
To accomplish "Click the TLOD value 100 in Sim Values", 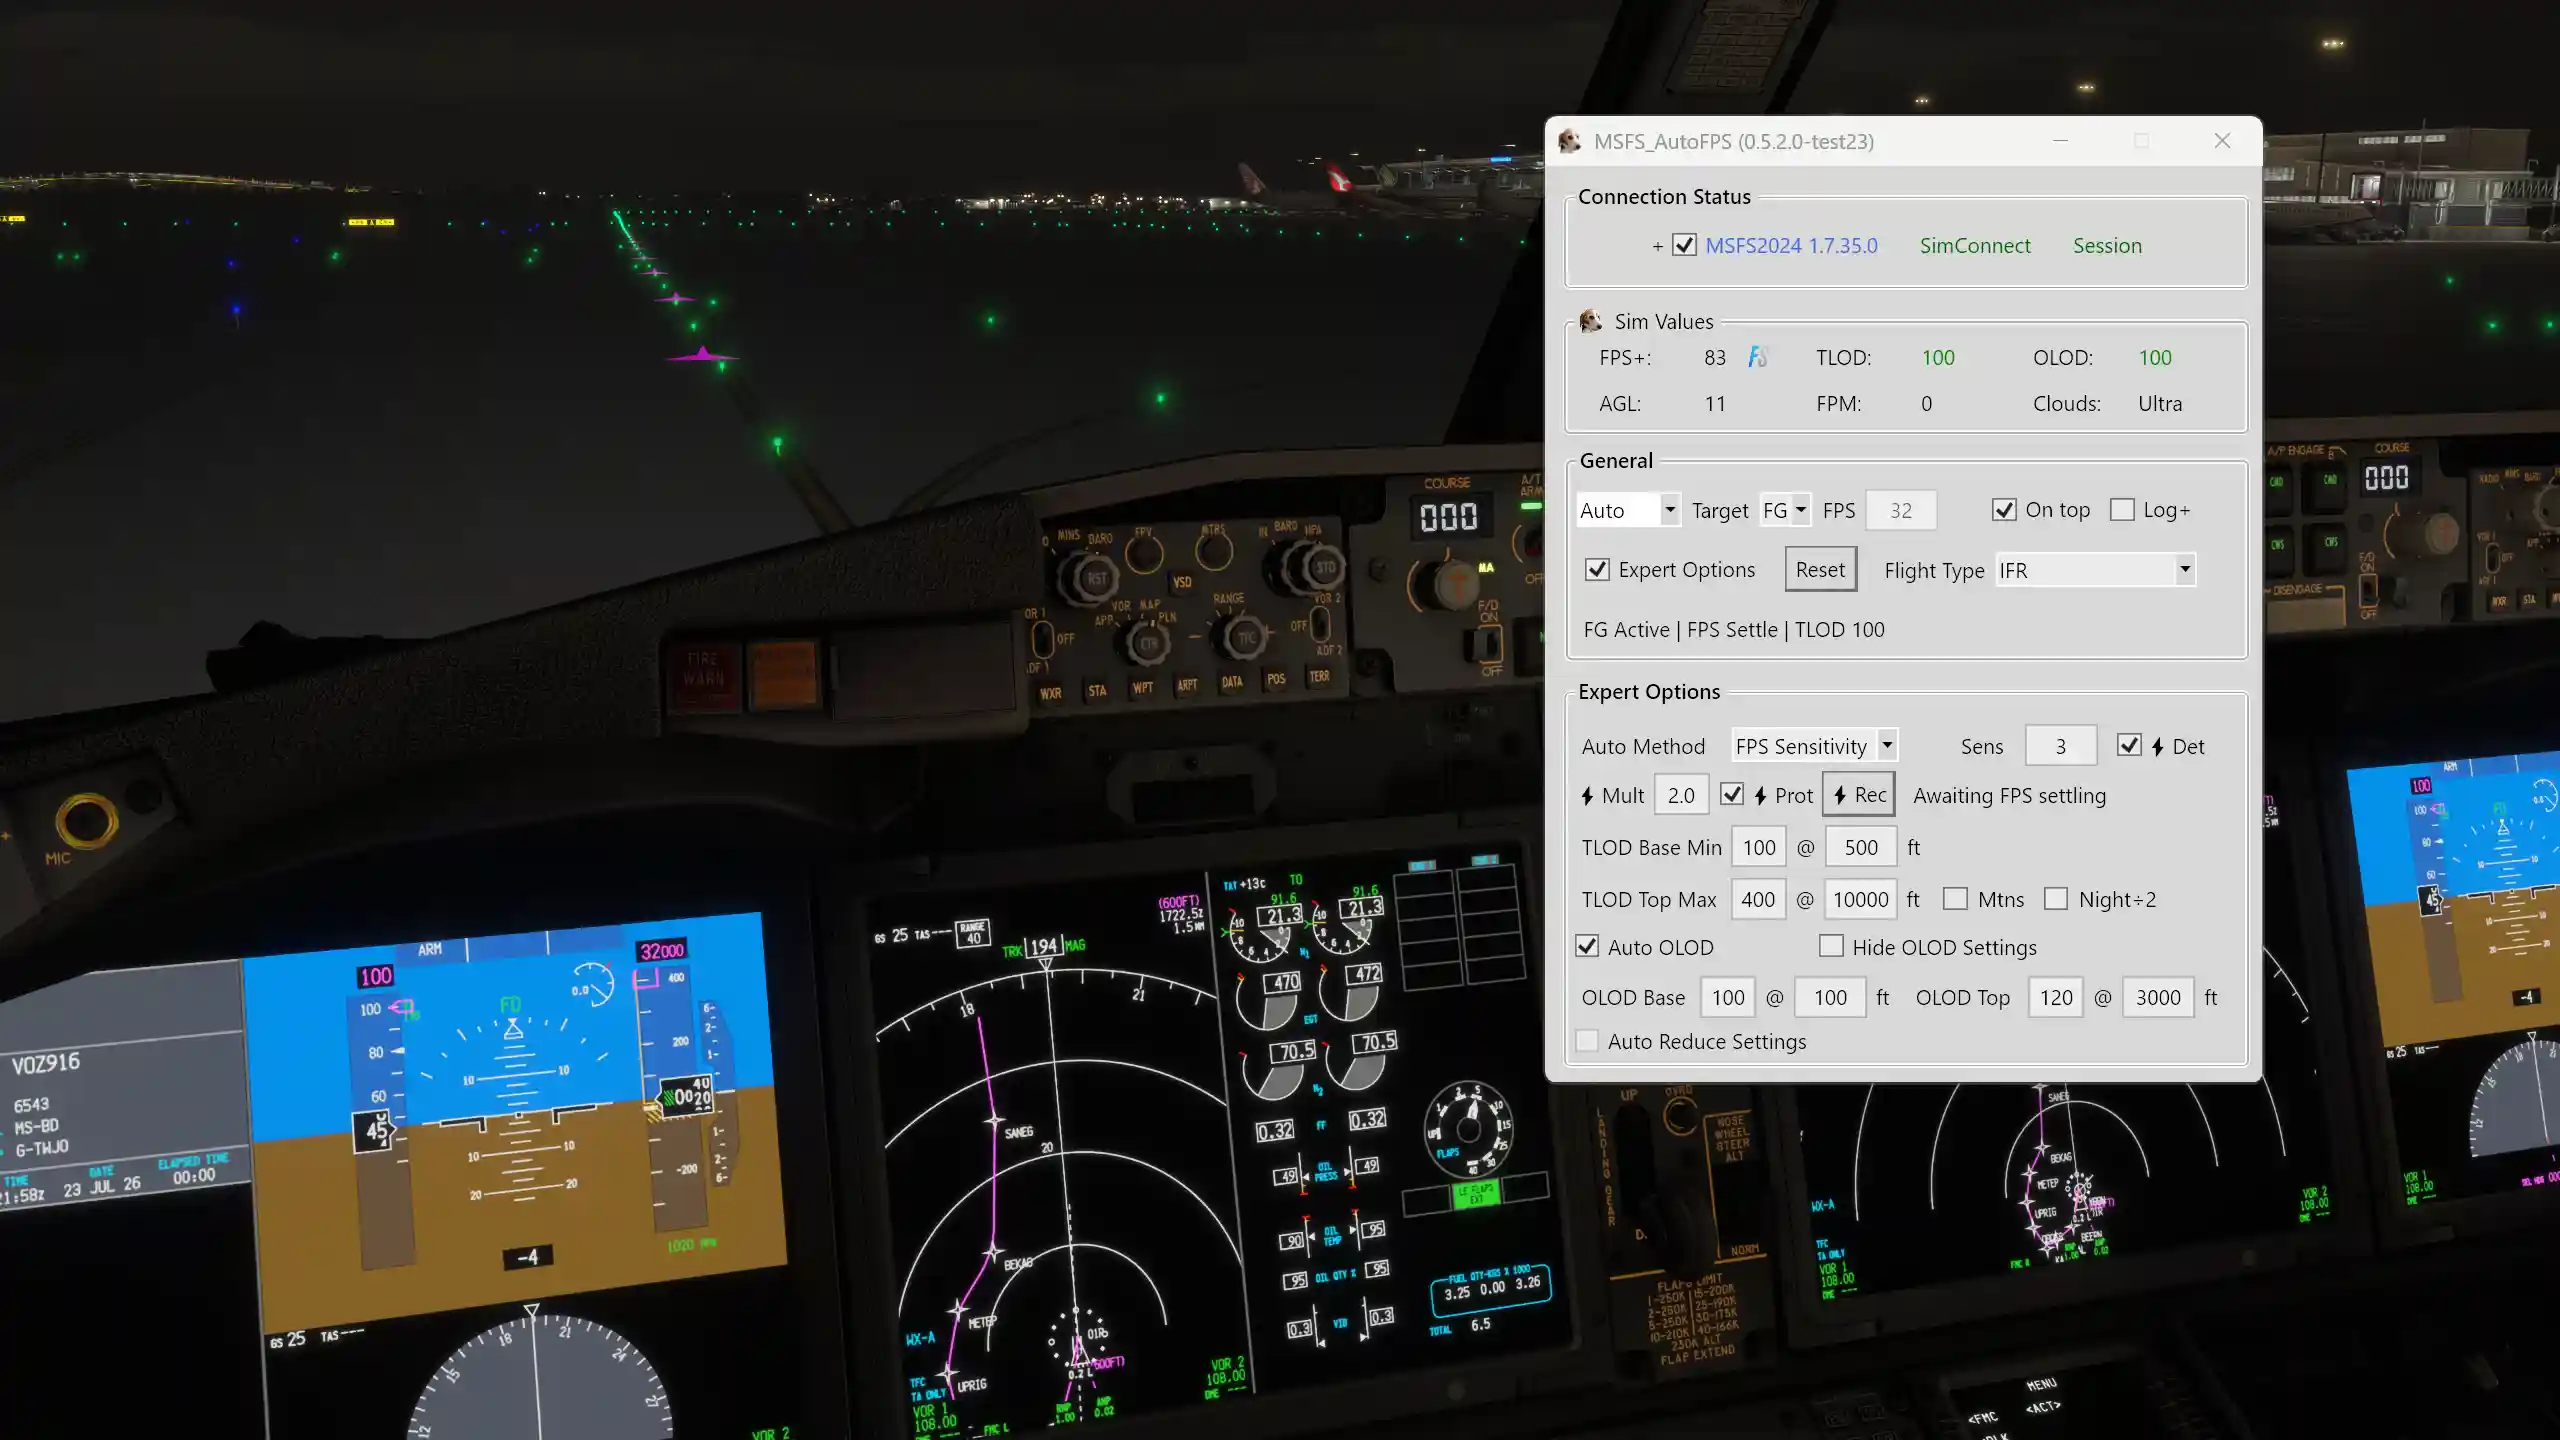I will click(x=1938, y=358).
